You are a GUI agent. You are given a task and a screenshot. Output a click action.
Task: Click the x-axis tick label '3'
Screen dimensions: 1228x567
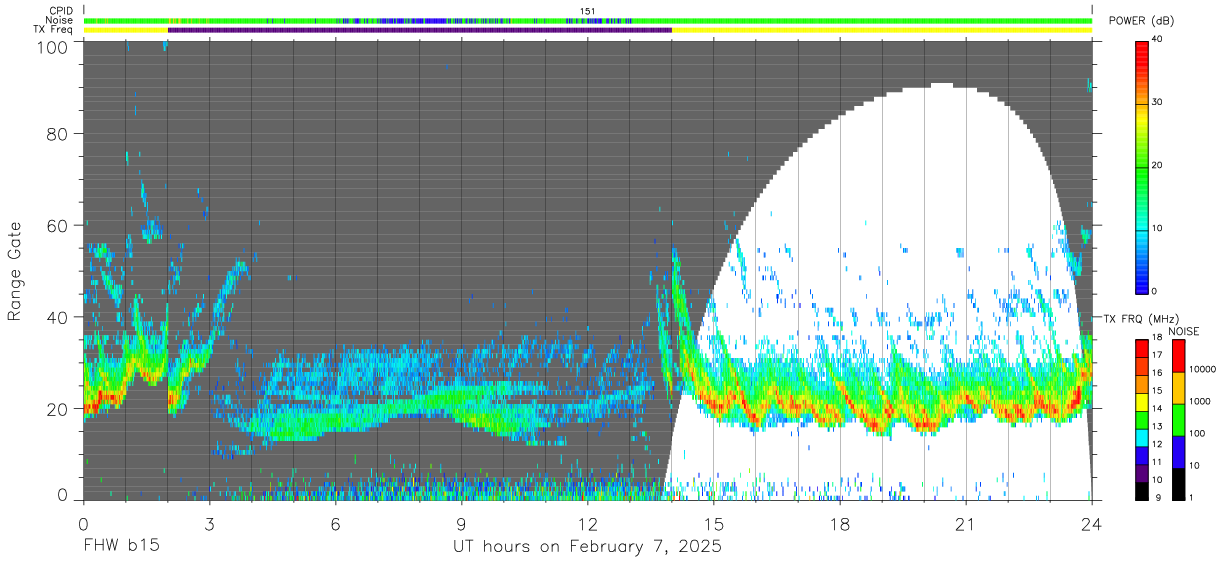[x=209, y=525]
